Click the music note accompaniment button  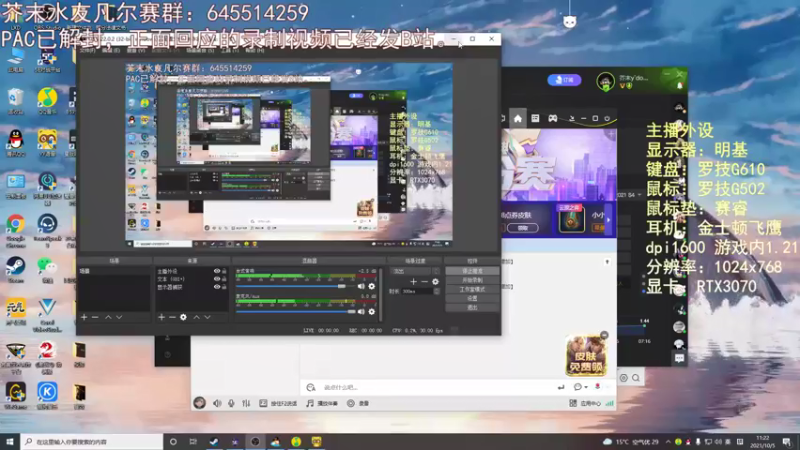click(322, 403)
